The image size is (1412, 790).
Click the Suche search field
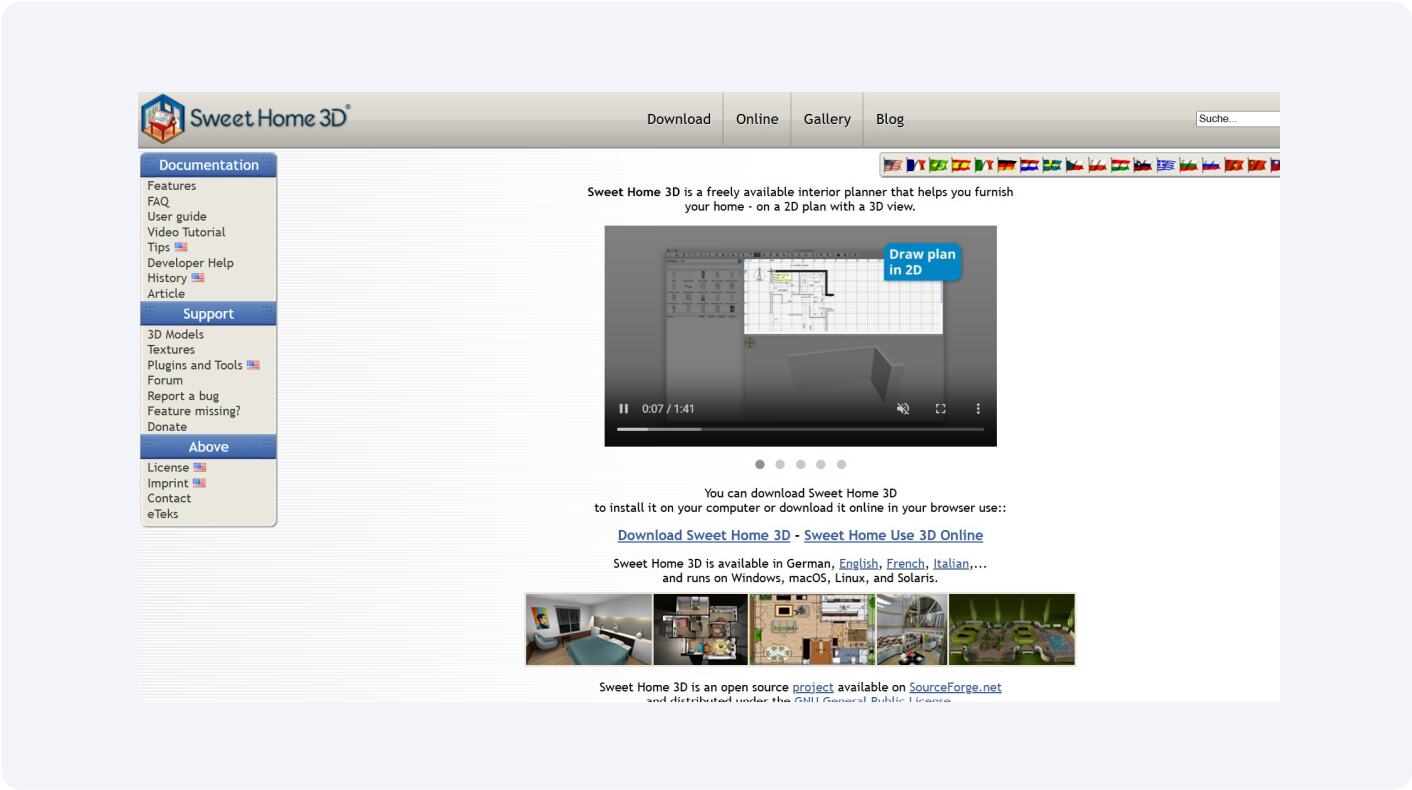click(x=1238, y=119)
